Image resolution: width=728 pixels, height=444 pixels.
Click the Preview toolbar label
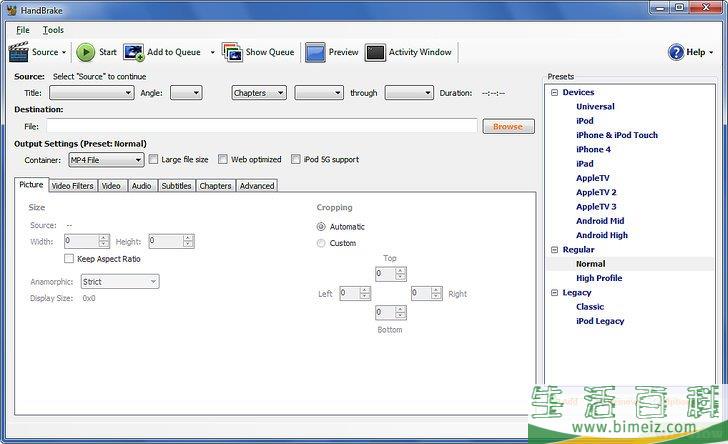click(343, 52)
